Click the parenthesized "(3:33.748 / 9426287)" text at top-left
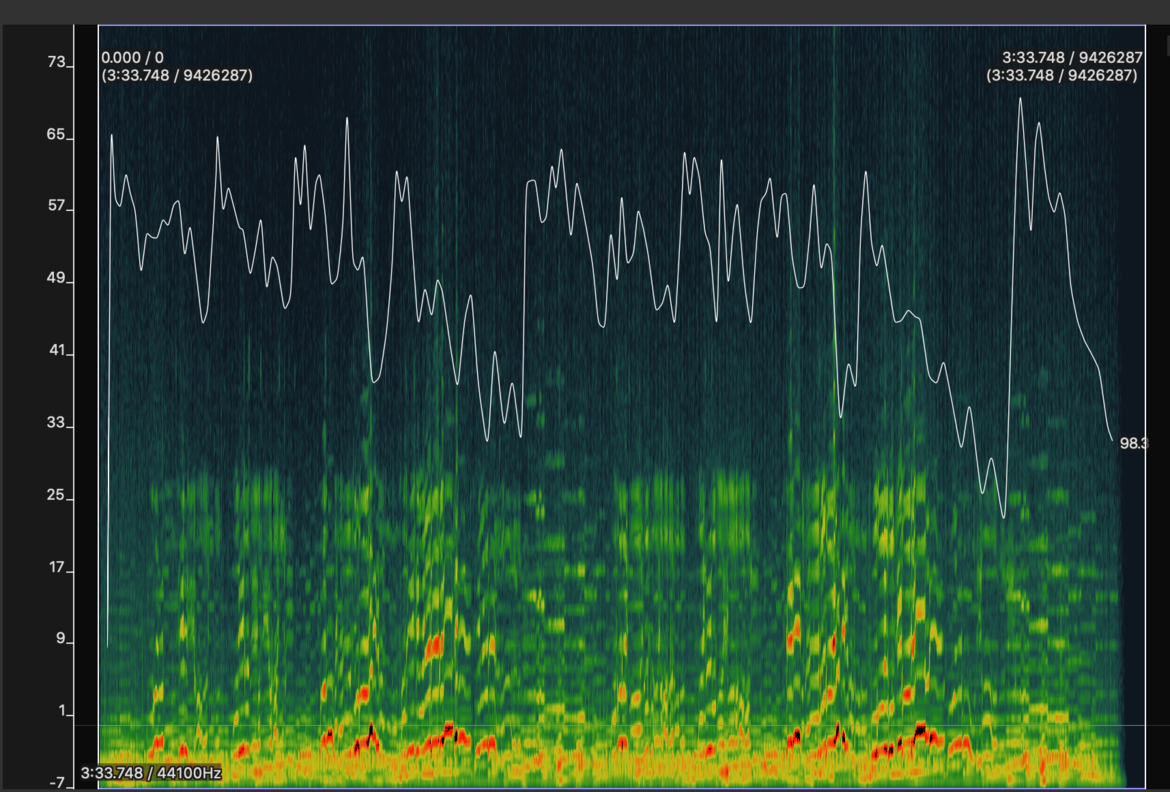The height and width of the screenshot is (792, 1170). point(176,75)
